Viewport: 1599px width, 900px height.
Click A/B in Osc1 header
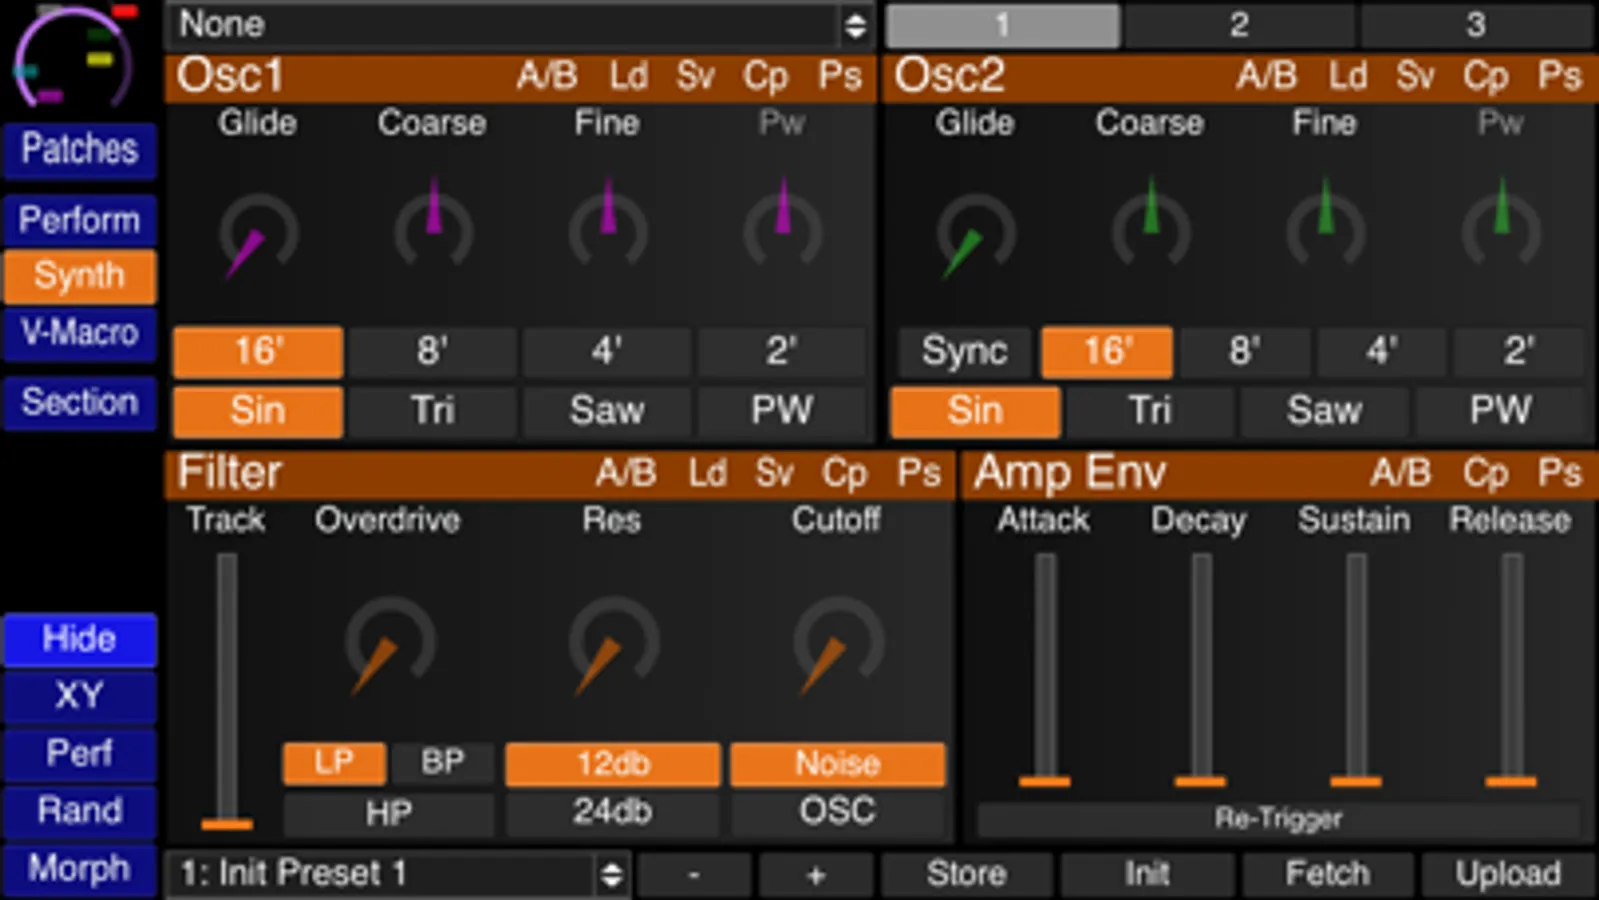tap(547, 76)
